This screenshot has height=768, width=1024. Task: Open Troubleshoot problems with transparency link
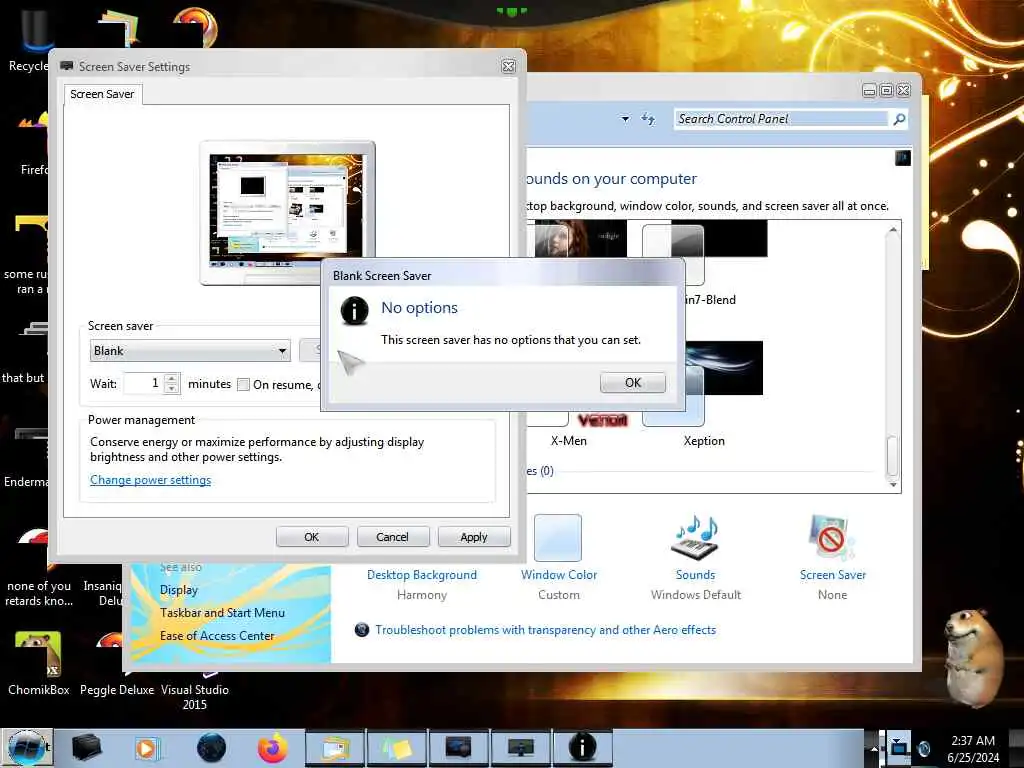tap(545, 630)
